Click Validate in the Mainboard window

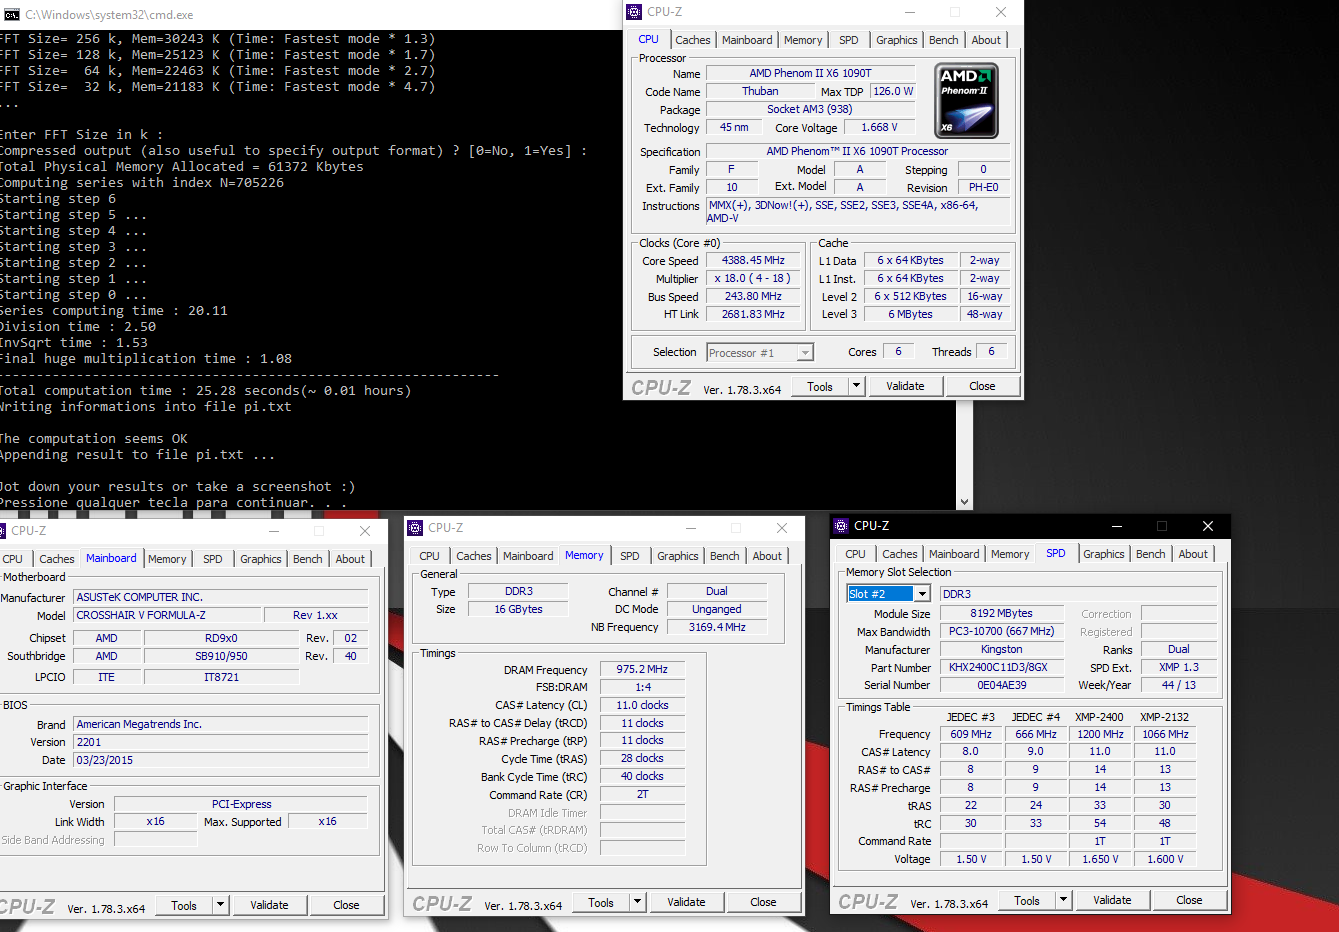point(269,905)
